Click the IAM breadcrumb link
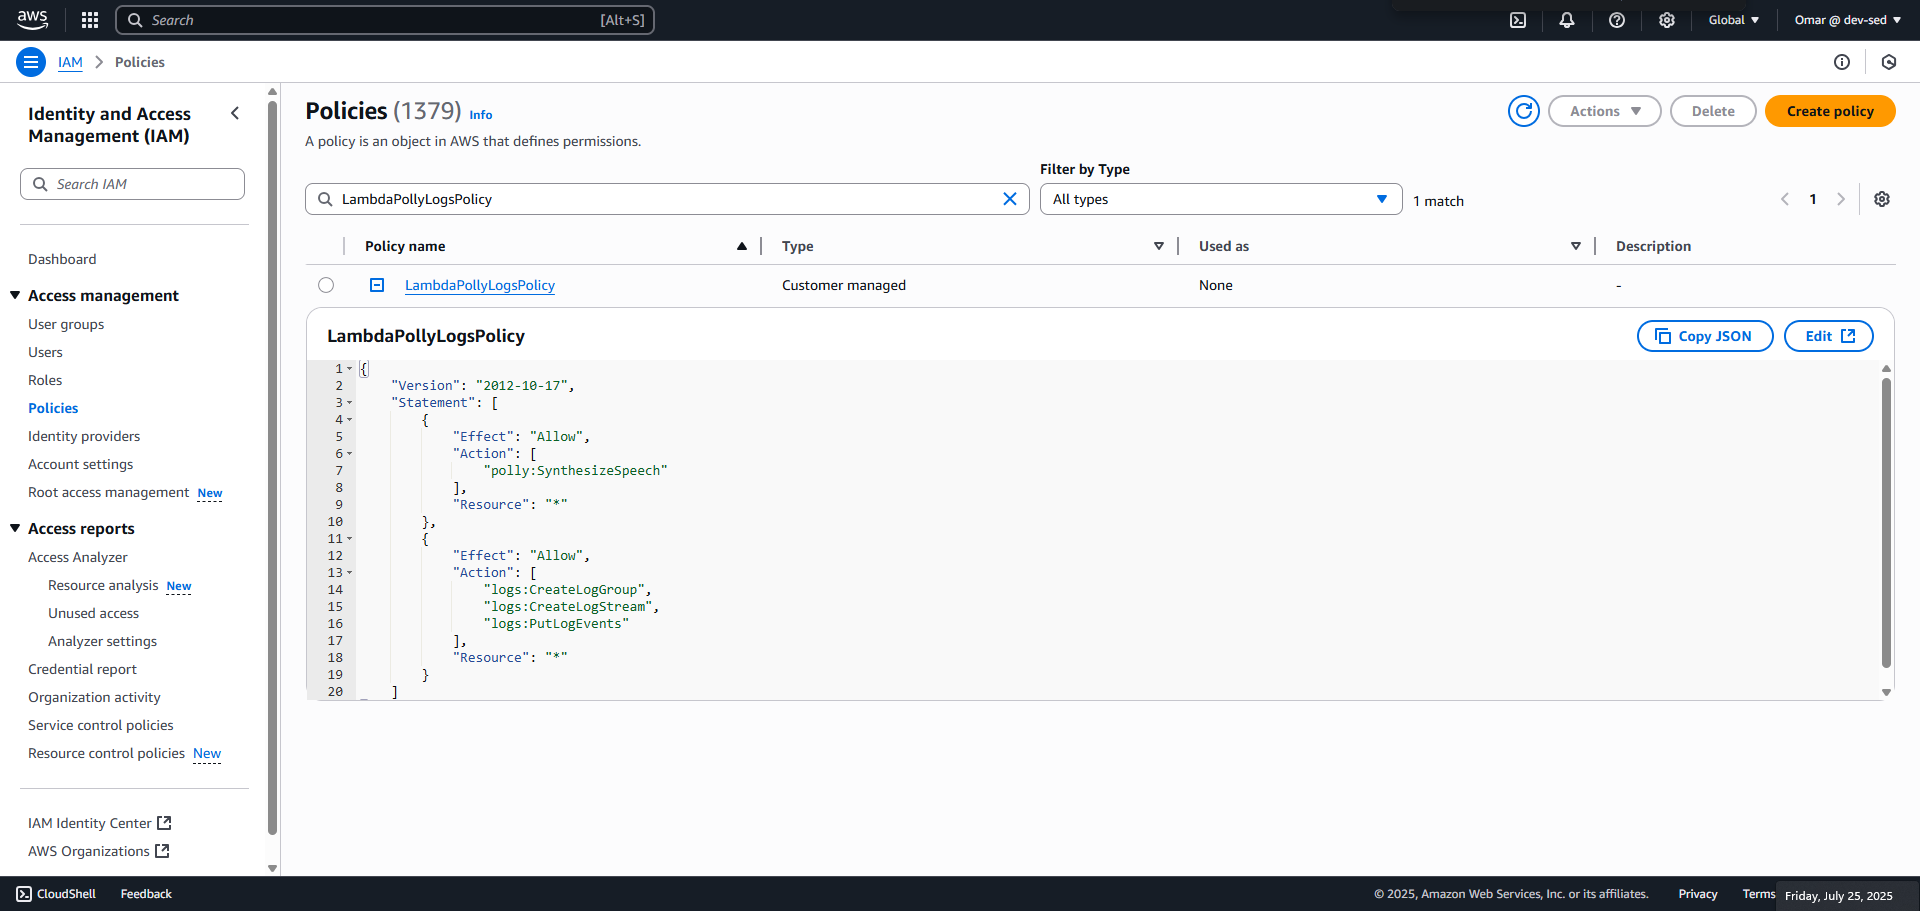The width and height of the screenshot is (1920, 911). tap(70, 62)
